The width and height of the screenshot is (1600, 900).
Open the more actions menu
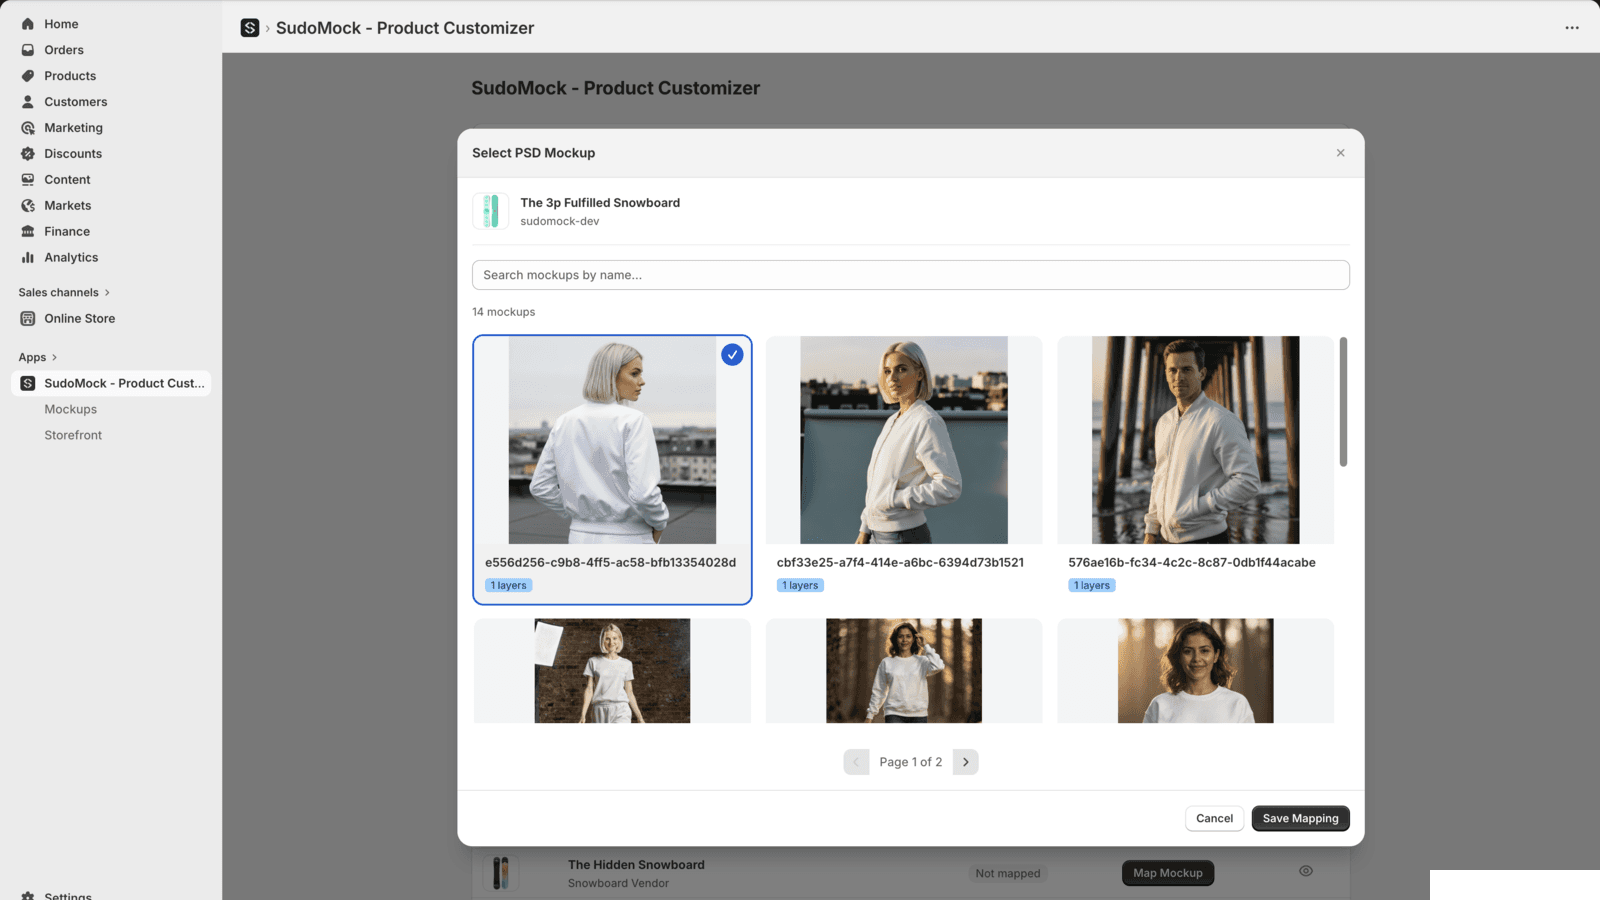coord(1571,28)
